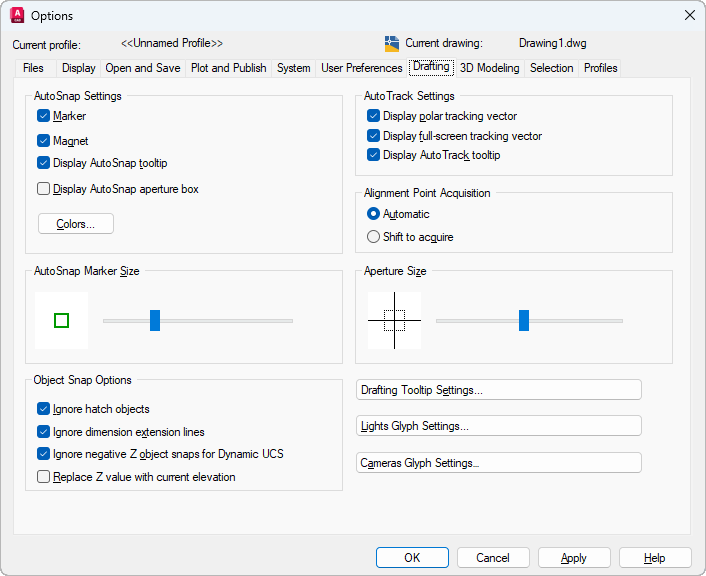Switch to the 3D Modeling tab
Viewport: 706px width, 576px height.
click(489, 68)
